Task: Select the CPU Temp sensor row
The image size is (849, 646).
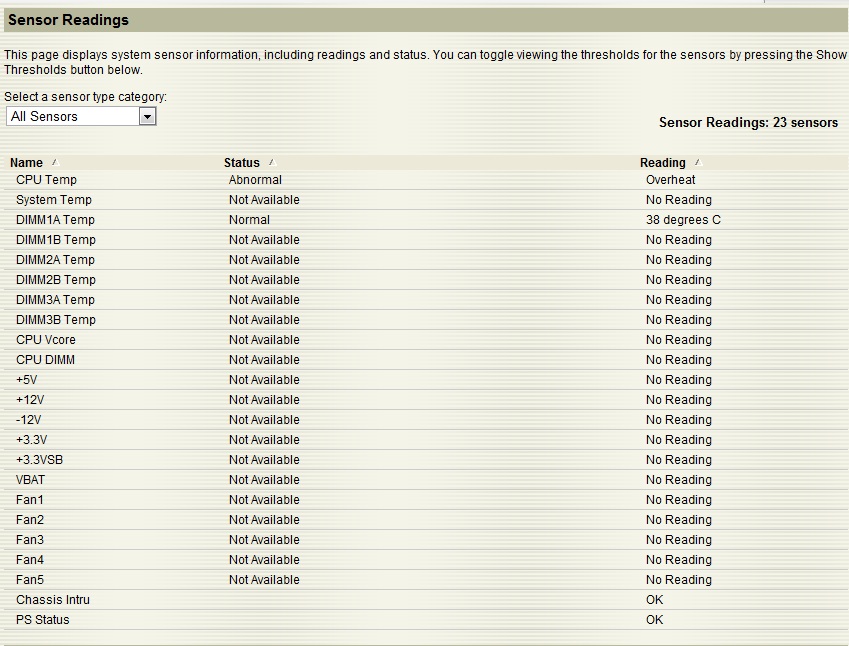Action: [x=46, y=180]
